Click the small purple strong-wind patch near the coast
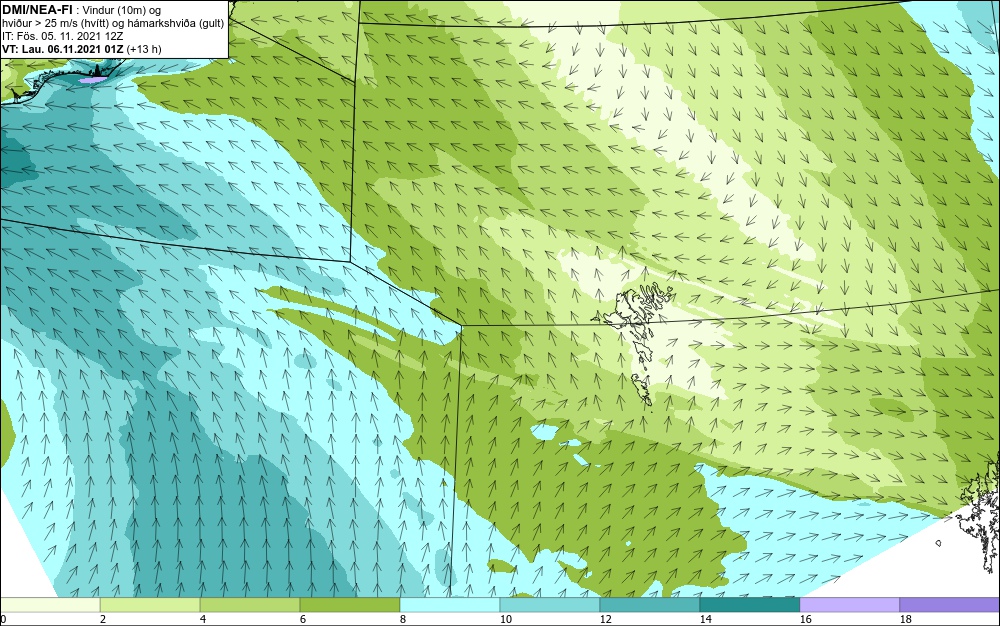The width and height of the screenshot is (1000, 626). point(92,80)
